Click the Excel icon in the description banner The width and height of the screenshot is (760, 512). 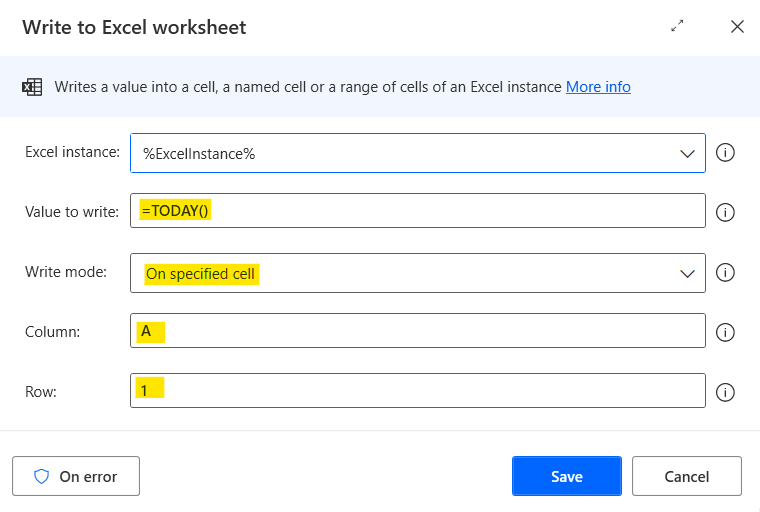pyautogui.click(x=32, y=87)
